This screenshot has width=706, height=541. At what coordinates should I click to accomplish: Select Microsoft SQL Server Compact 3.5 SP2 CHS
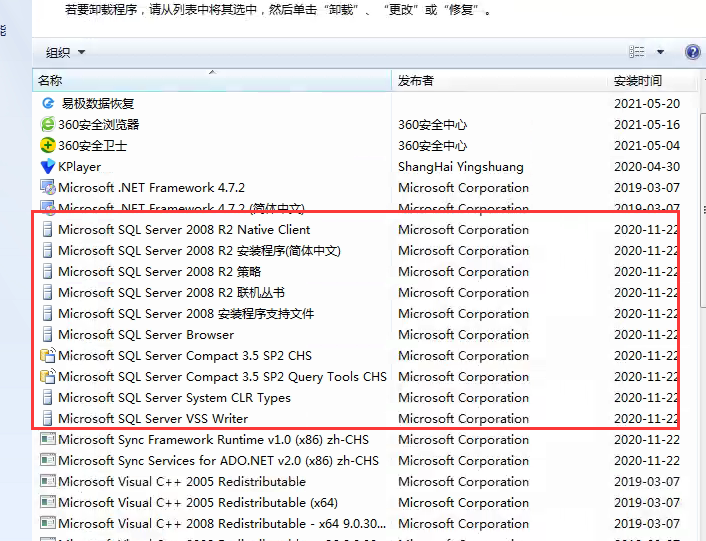coord(185,356)
